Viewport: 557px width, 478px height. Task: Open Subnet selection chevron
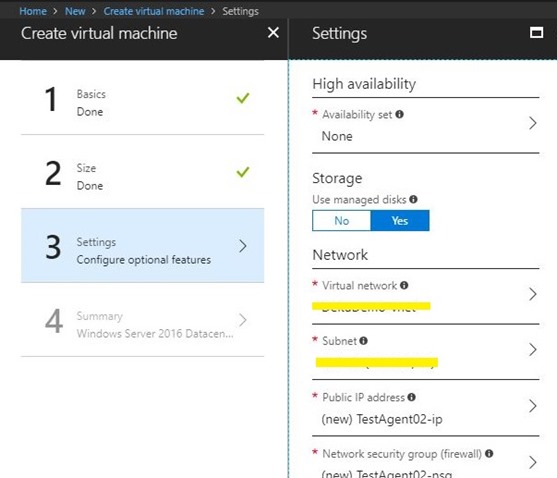[x=532, y=350]
